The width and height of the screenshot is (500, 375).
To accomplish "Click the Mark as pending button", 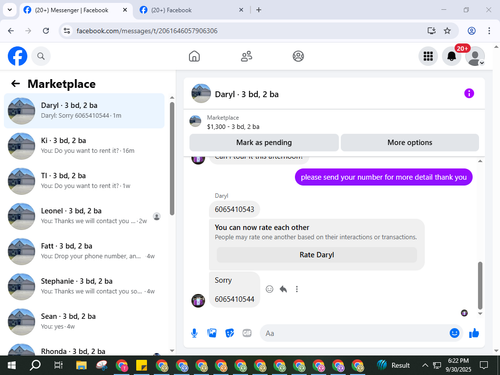I will (264, 142).
